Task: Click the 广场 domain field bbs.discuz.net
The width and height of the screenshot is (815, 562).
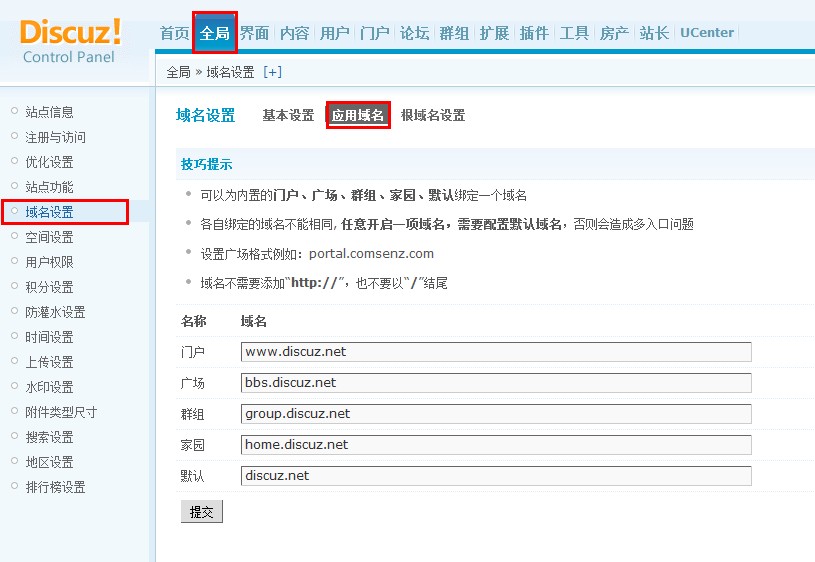Action: 496,383
